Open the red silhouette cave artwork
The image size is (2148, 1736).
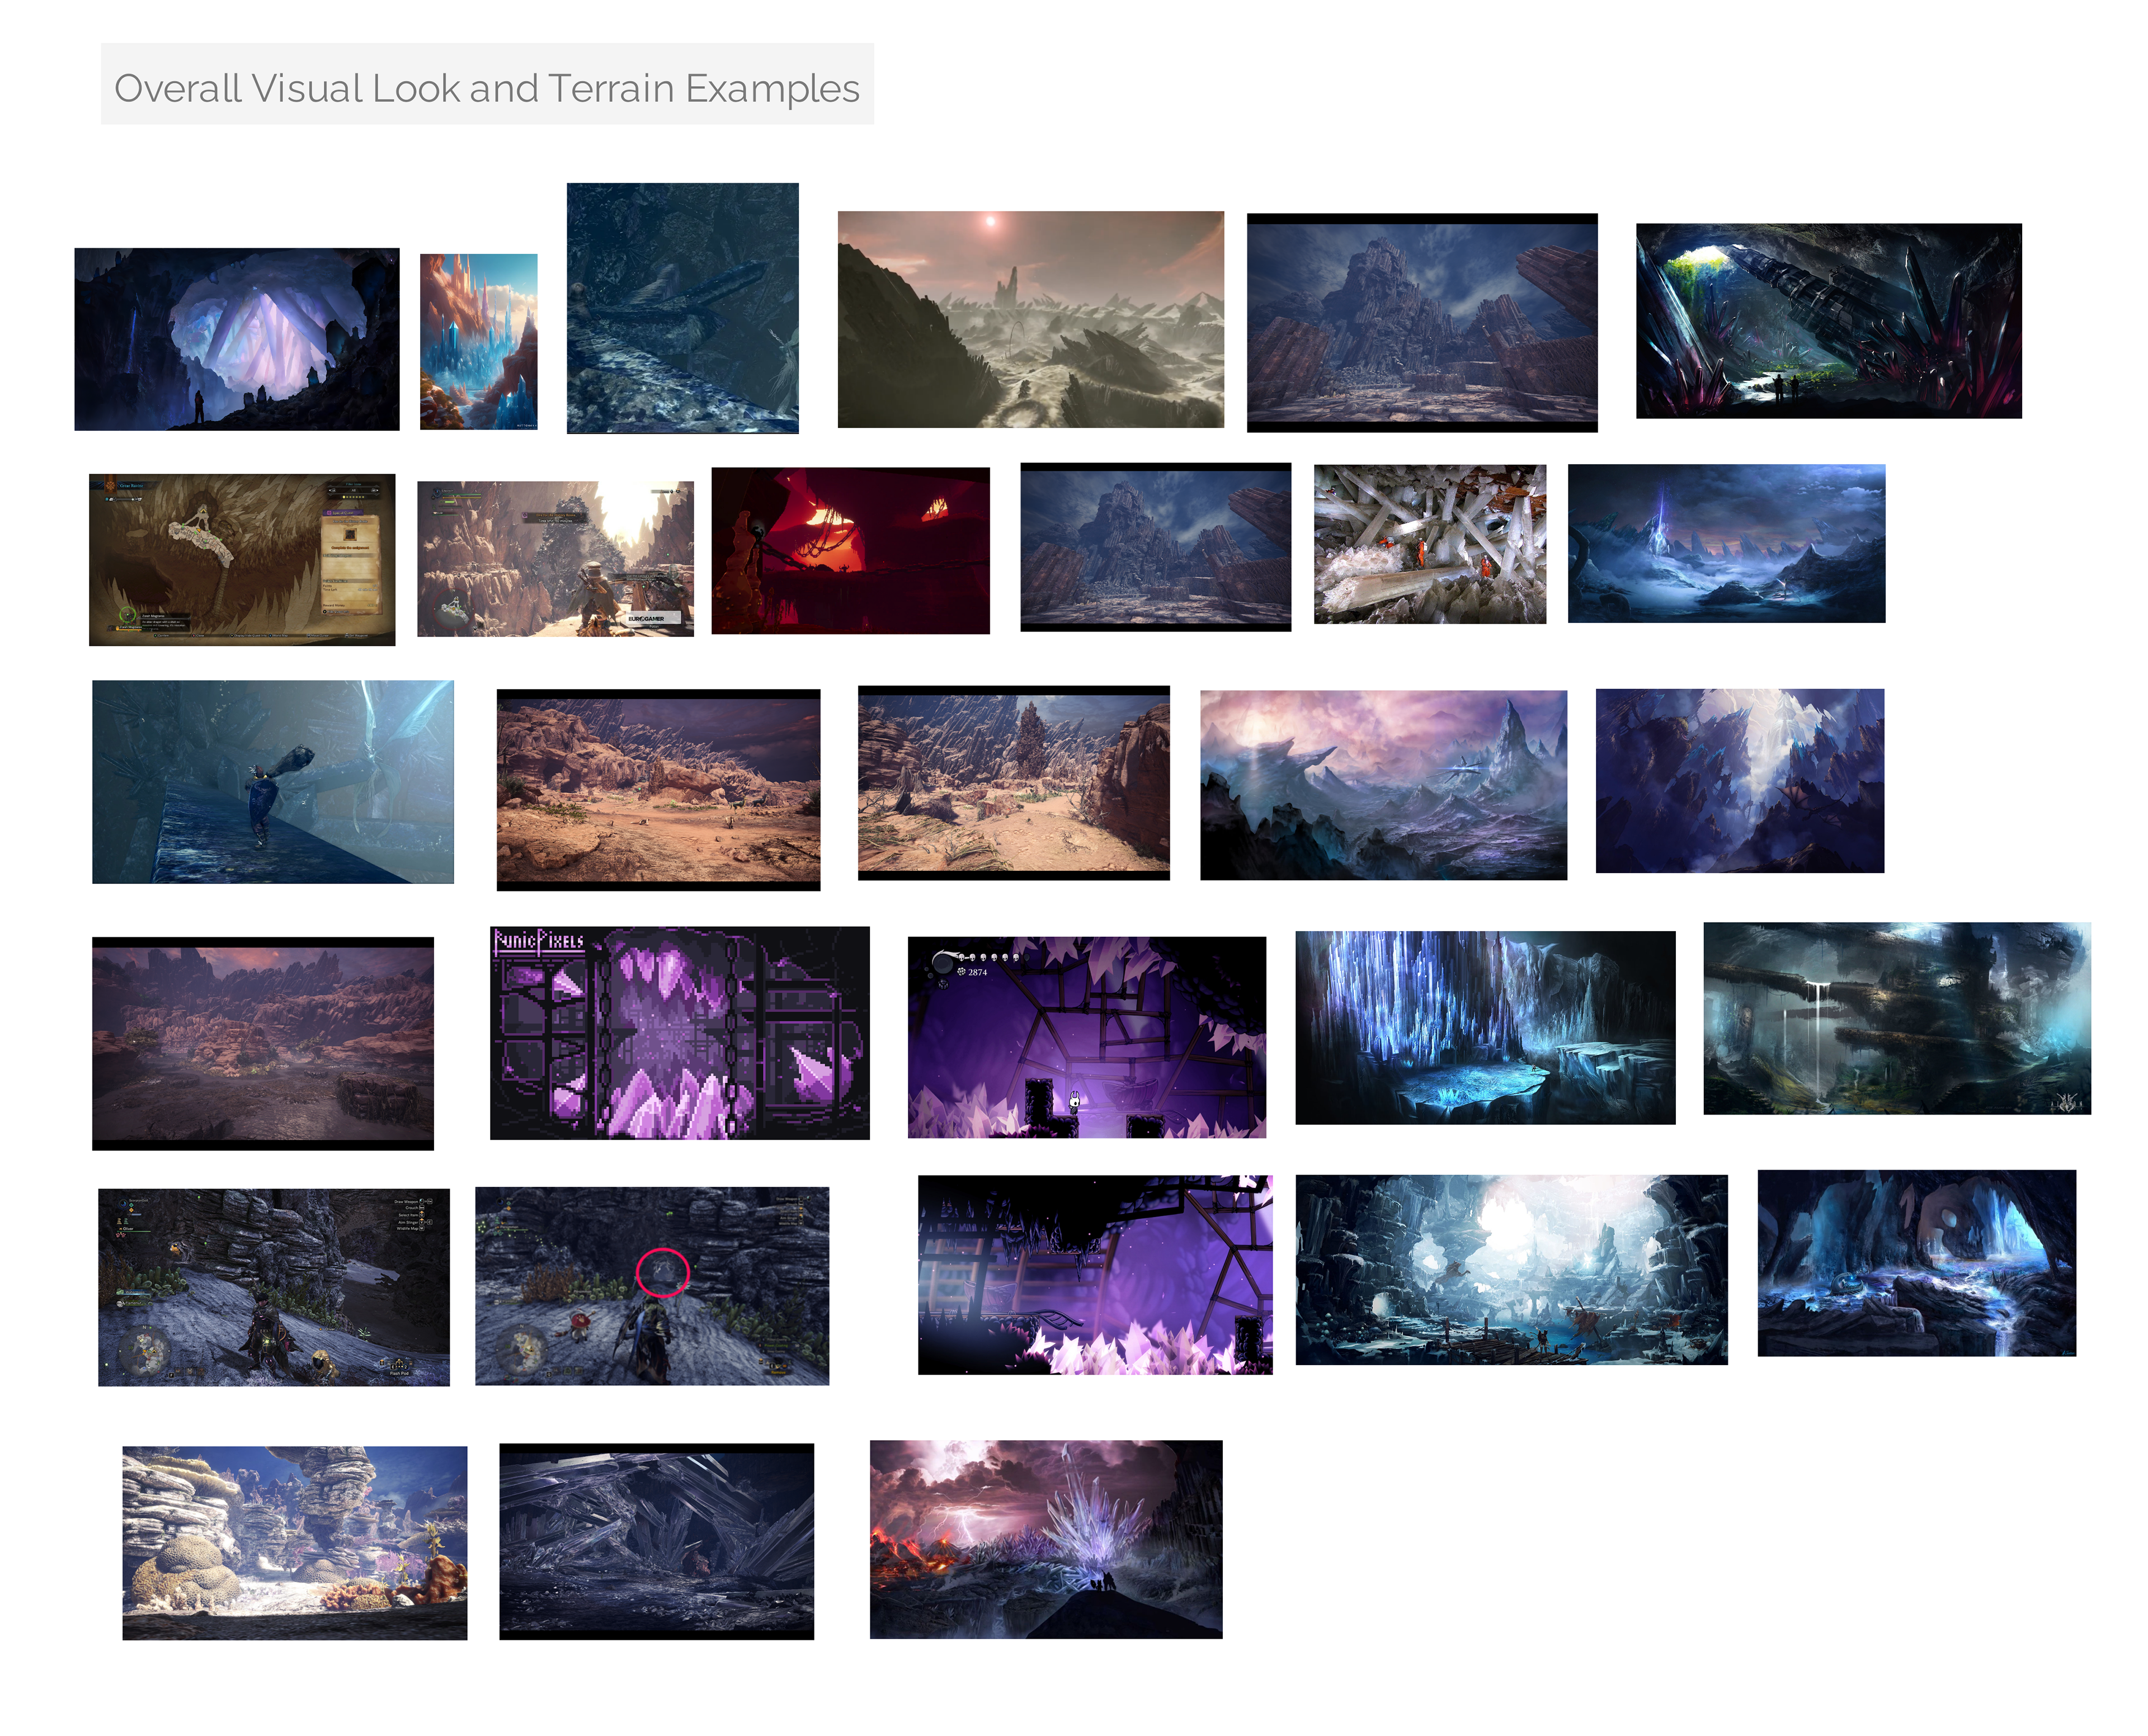(850, 550)
